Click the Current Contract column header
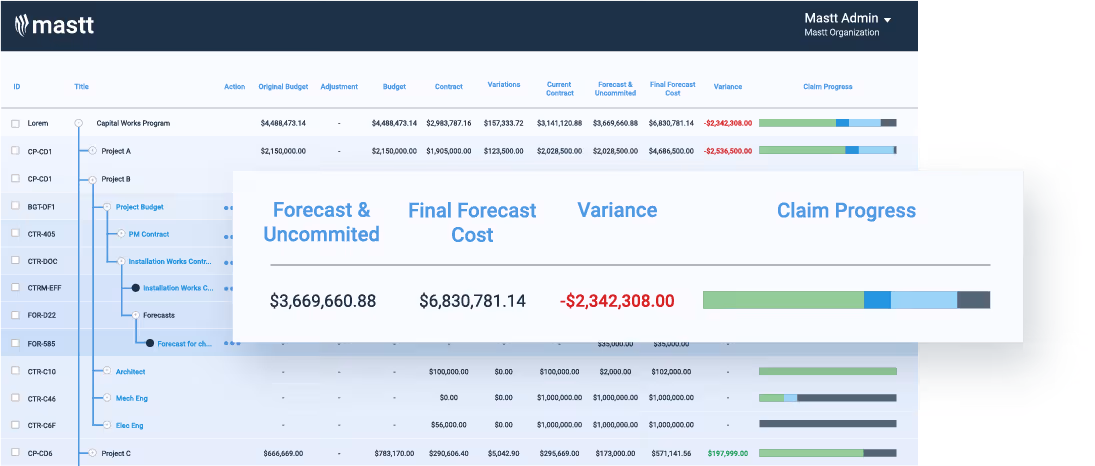 (559, 89)
